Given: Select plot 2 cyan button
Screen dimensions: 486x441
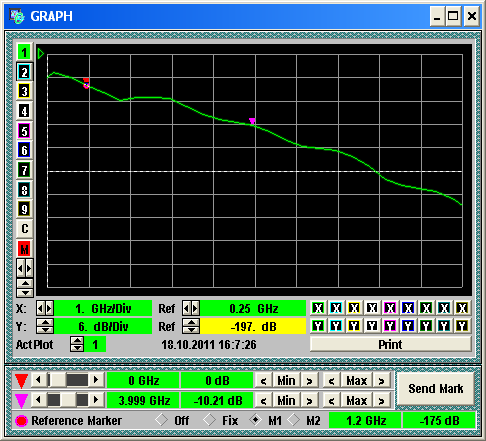Looking at the screenshot, I should [24, 72].
